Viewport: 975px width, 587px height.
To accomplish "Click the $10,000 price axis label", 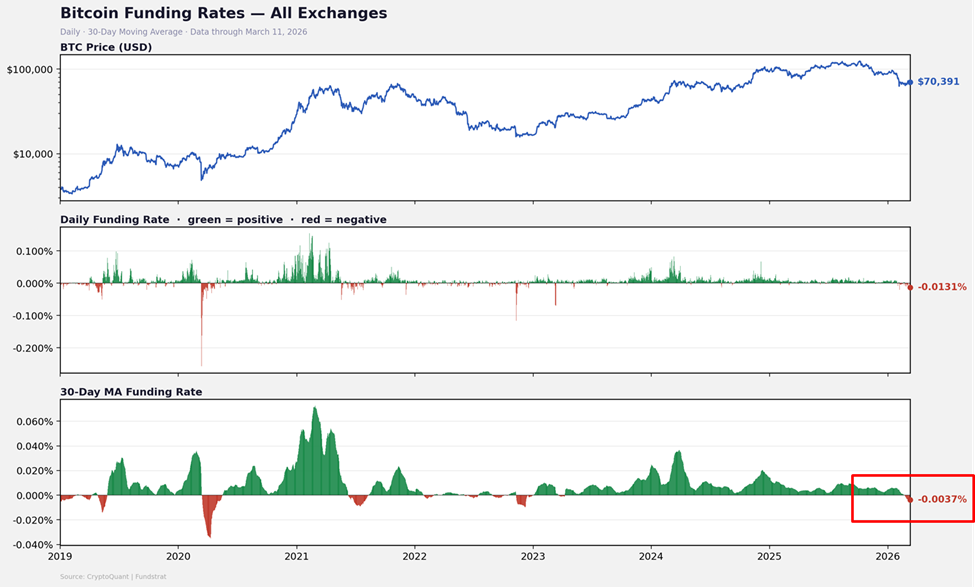I will coord(32,154).
